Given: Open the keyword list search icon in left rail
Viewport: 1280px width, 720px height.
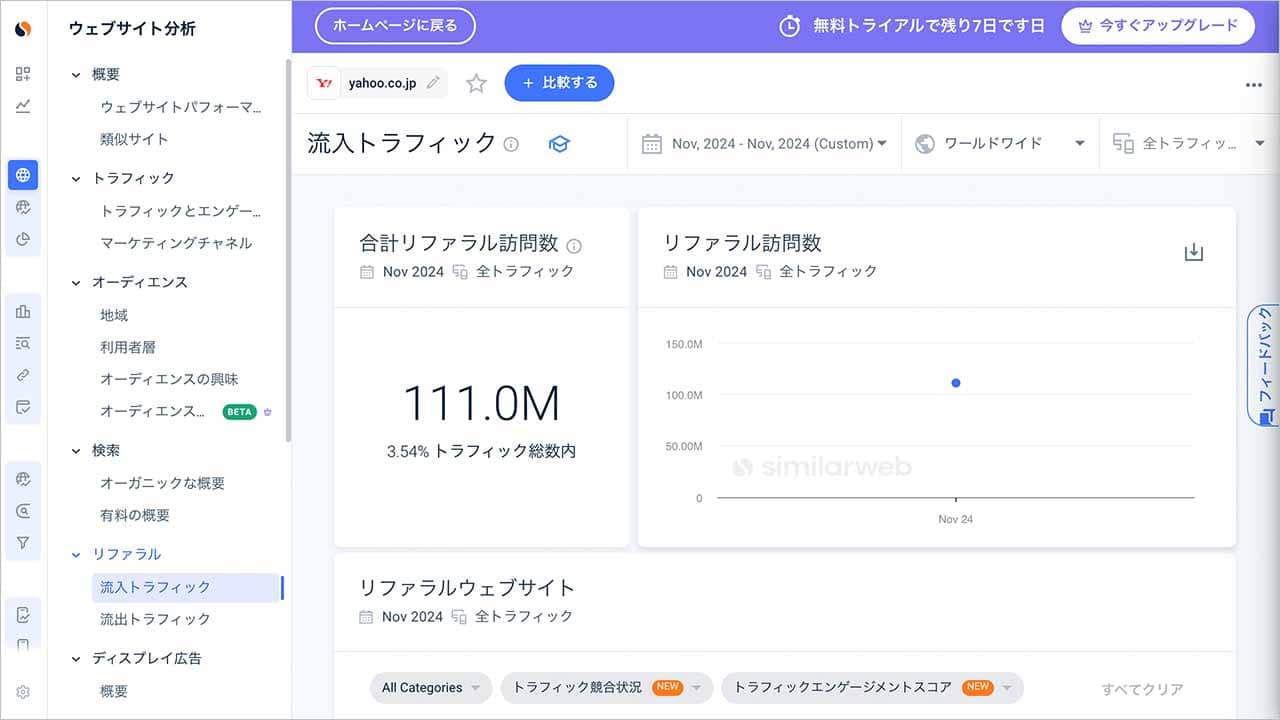Looking at the screenshot, I should 23,343.
